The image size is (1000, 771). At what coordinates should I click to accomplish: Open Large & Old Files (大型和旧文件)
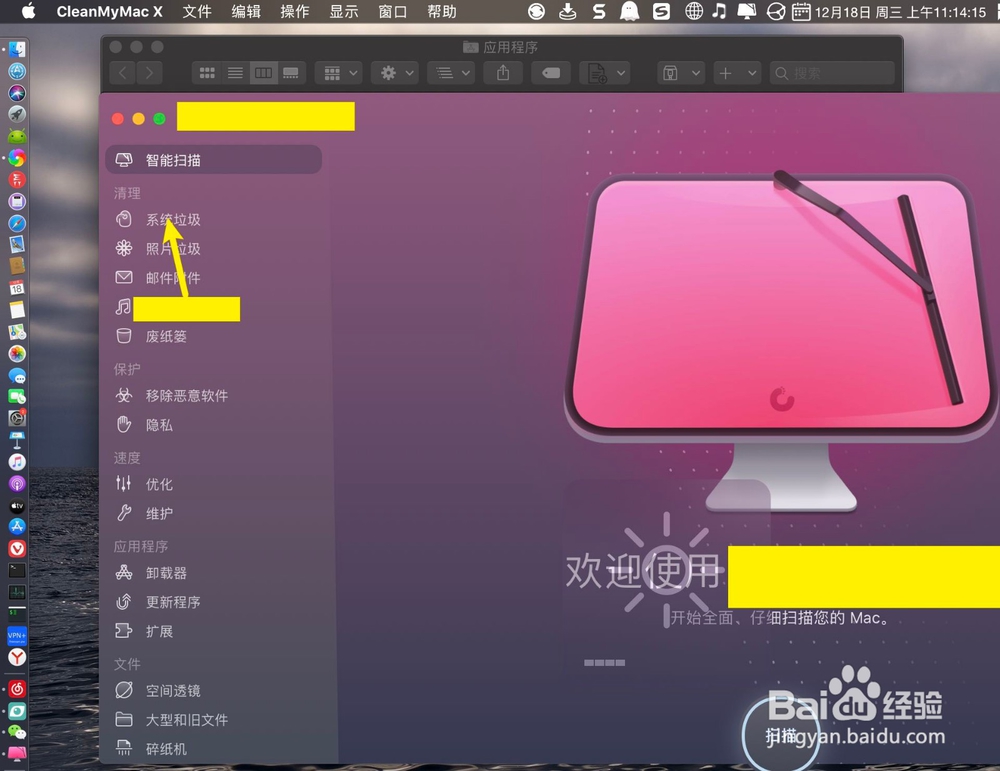(x=186, y=720)
